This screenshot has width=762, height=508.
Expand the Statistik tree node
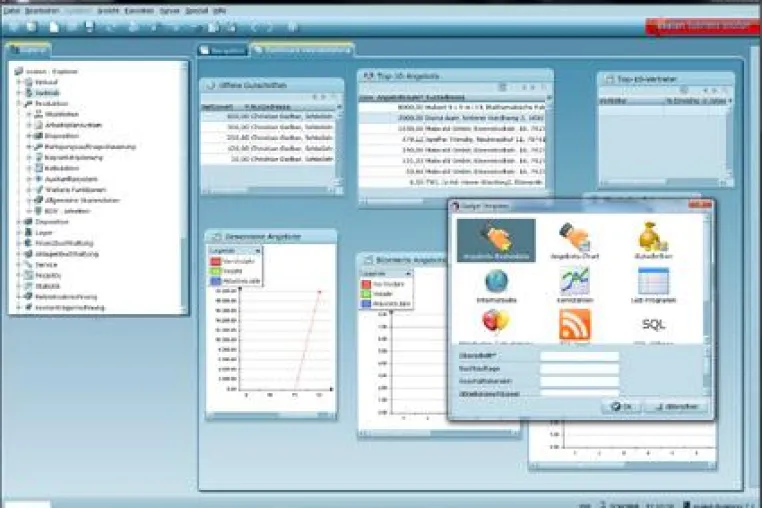(x=19, y=286)
